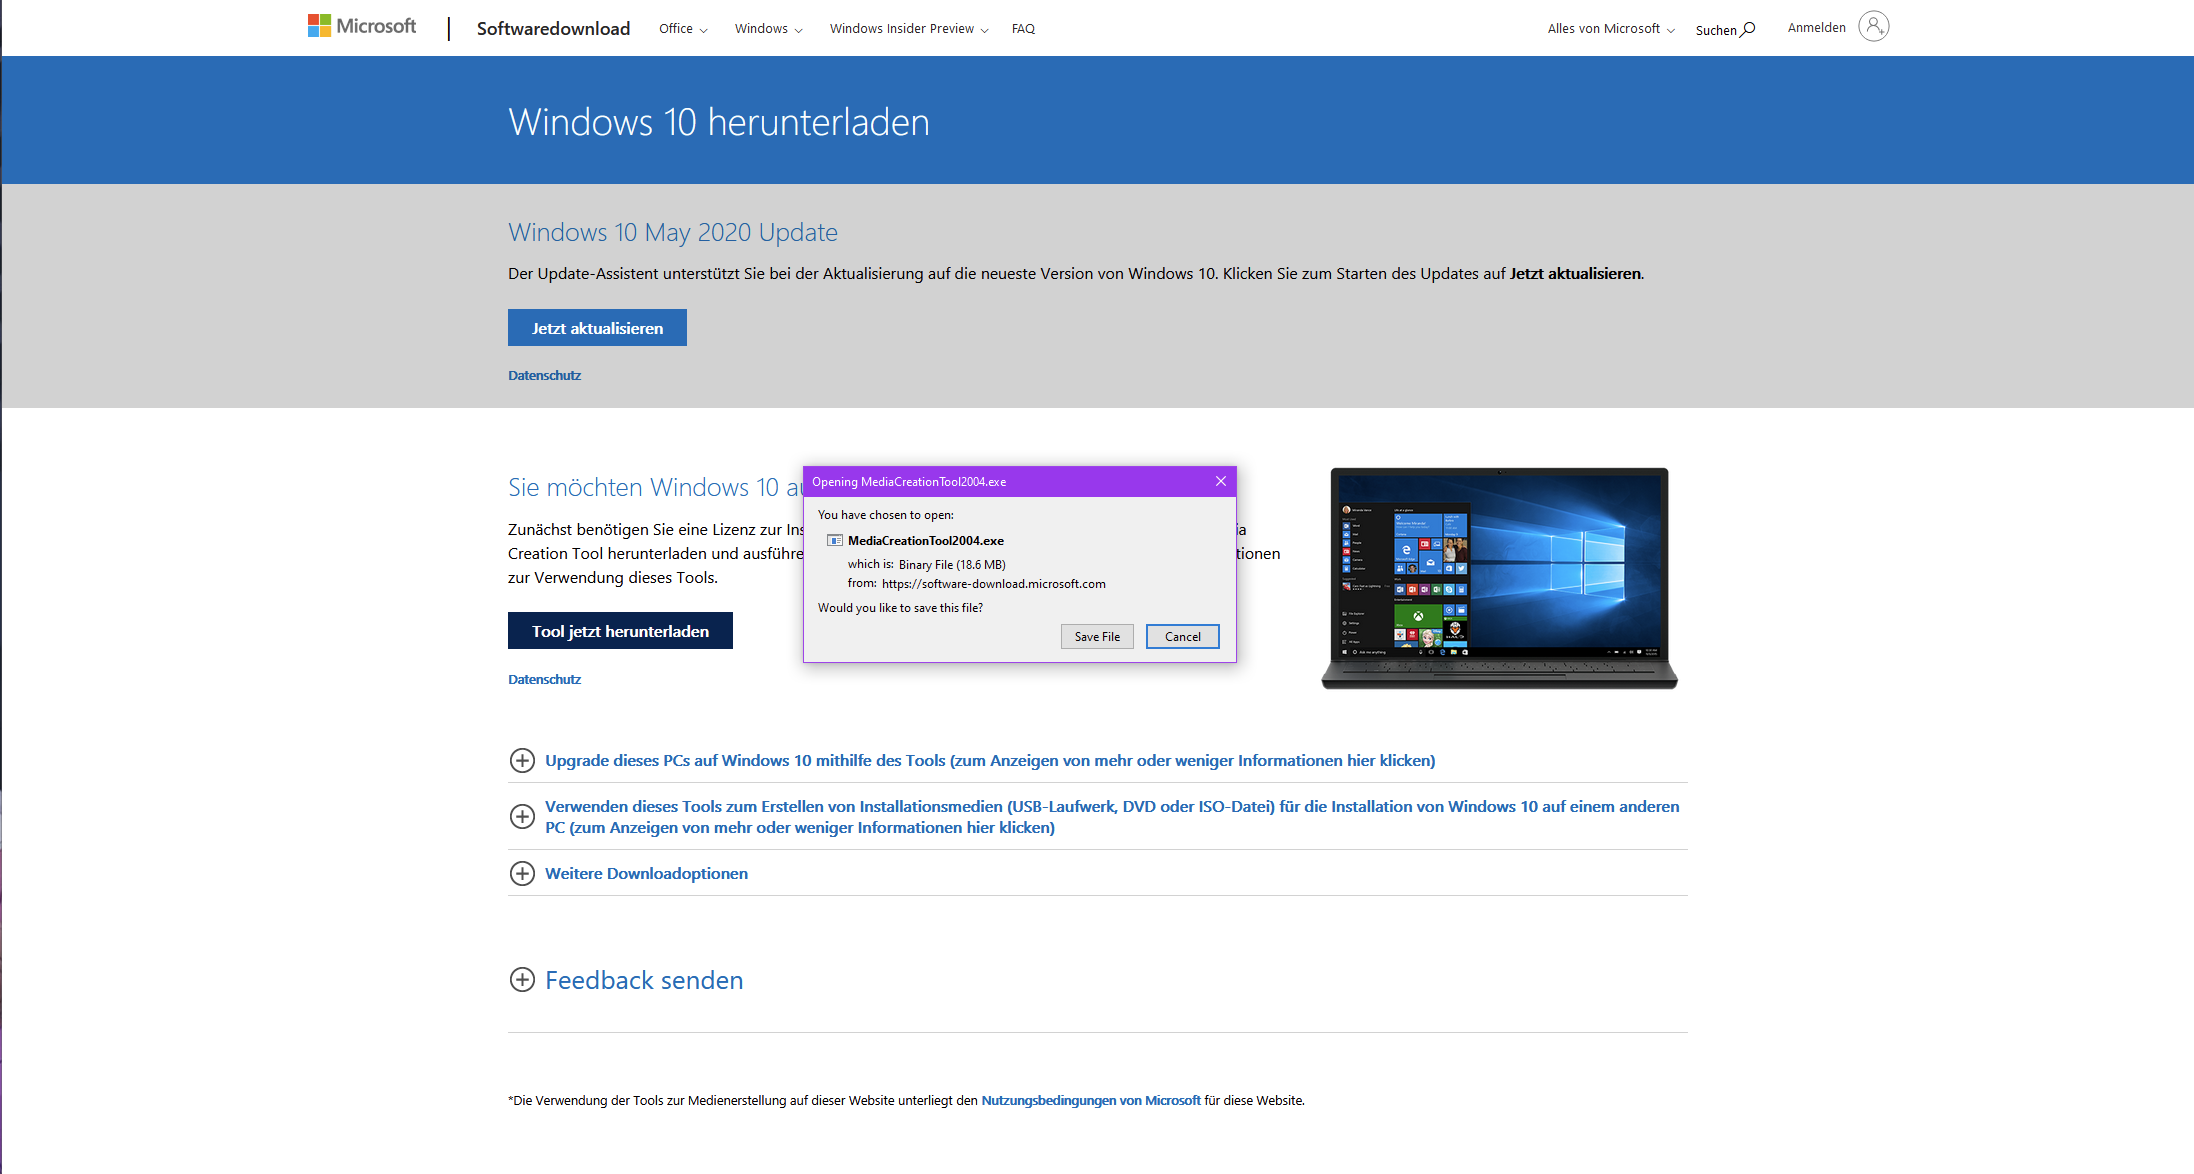Click the dialog title Opening MediaCreationTool2004.exe
The image size is (2194, 1174).
click(x=909, y=482)
